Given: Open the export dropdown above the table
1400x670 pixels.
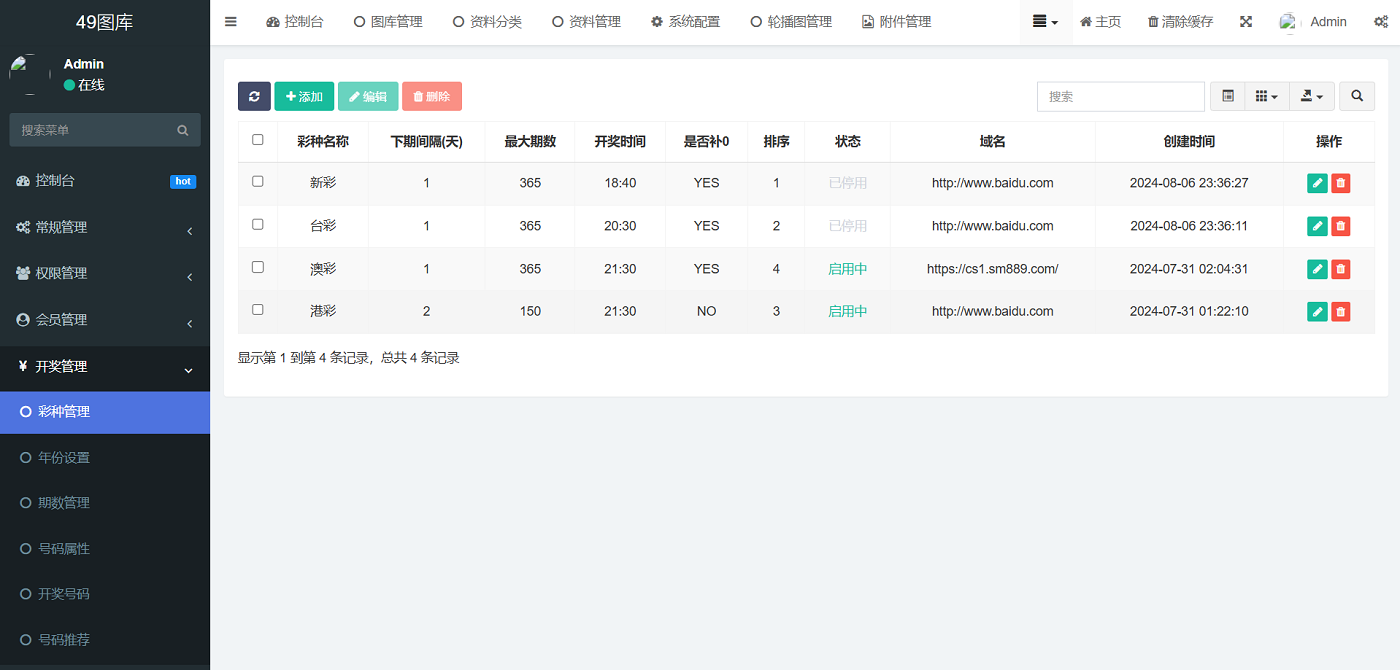Looking at the screenshot, I should 1311,96.
